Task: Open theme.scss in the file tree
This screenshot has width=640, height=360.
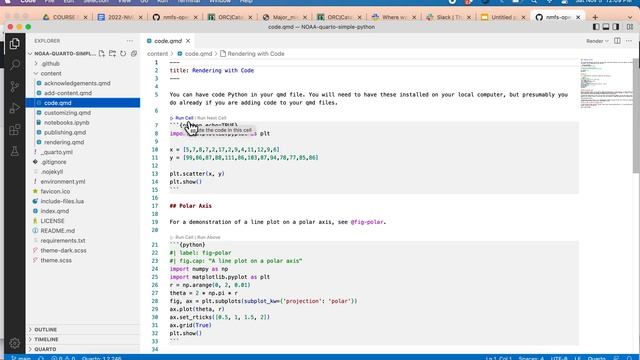Action: (x=56, y=260)
